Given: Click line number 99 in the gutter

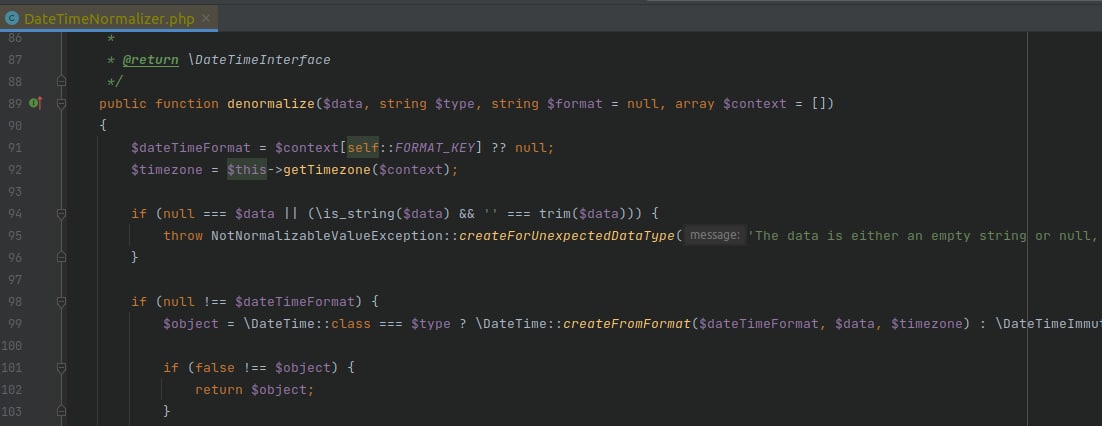Looking at the screenshot, I should point(15,323).
